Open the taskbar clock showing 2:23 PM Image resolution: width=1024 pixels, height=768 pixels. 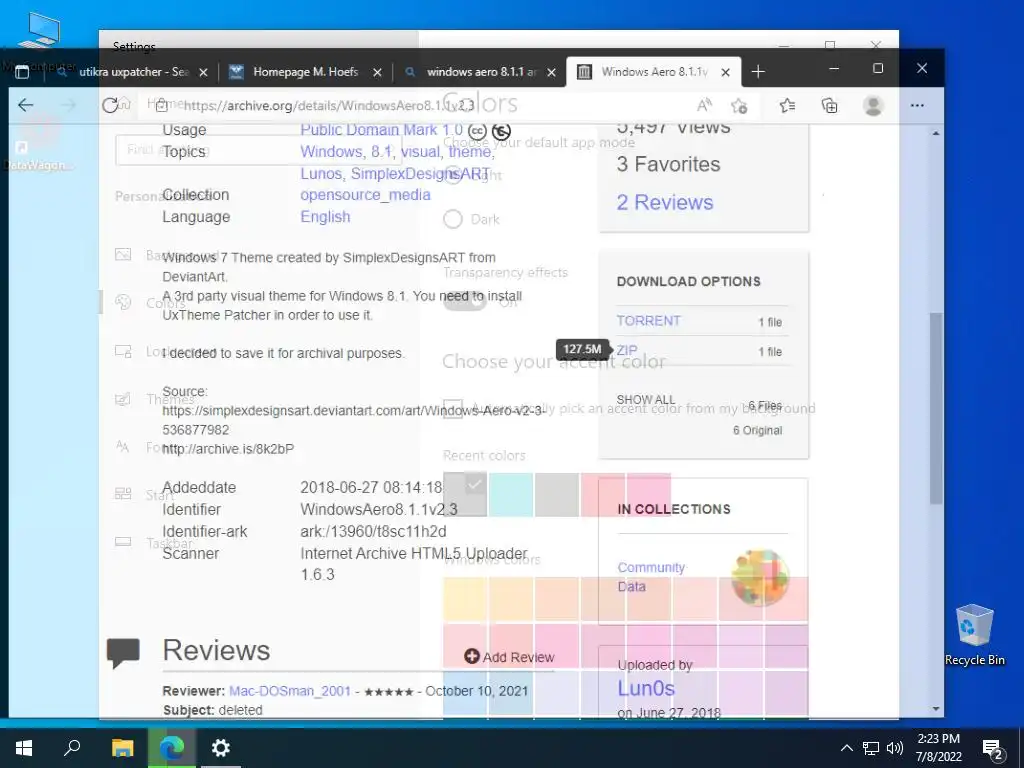click(938, 748)
